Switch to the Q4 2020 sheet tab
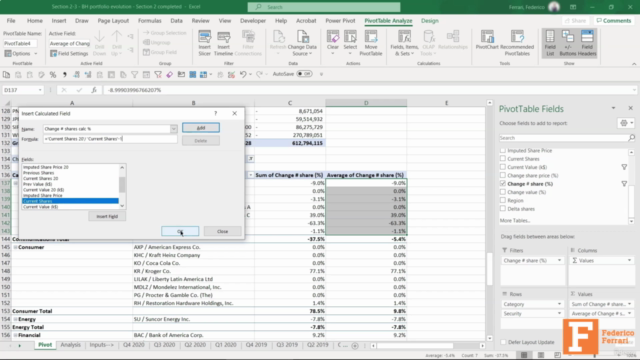 click(133, 345)
